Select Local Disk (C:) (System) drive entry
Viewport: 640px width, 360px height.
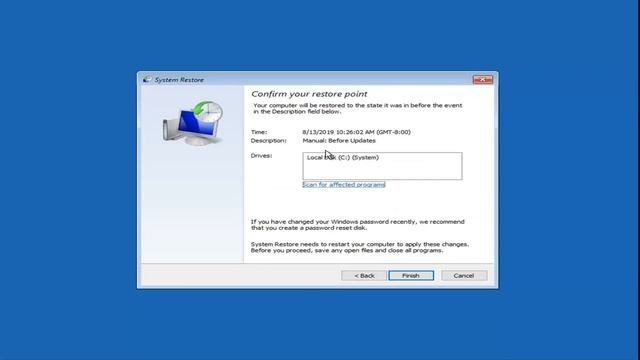pos(343,158)
